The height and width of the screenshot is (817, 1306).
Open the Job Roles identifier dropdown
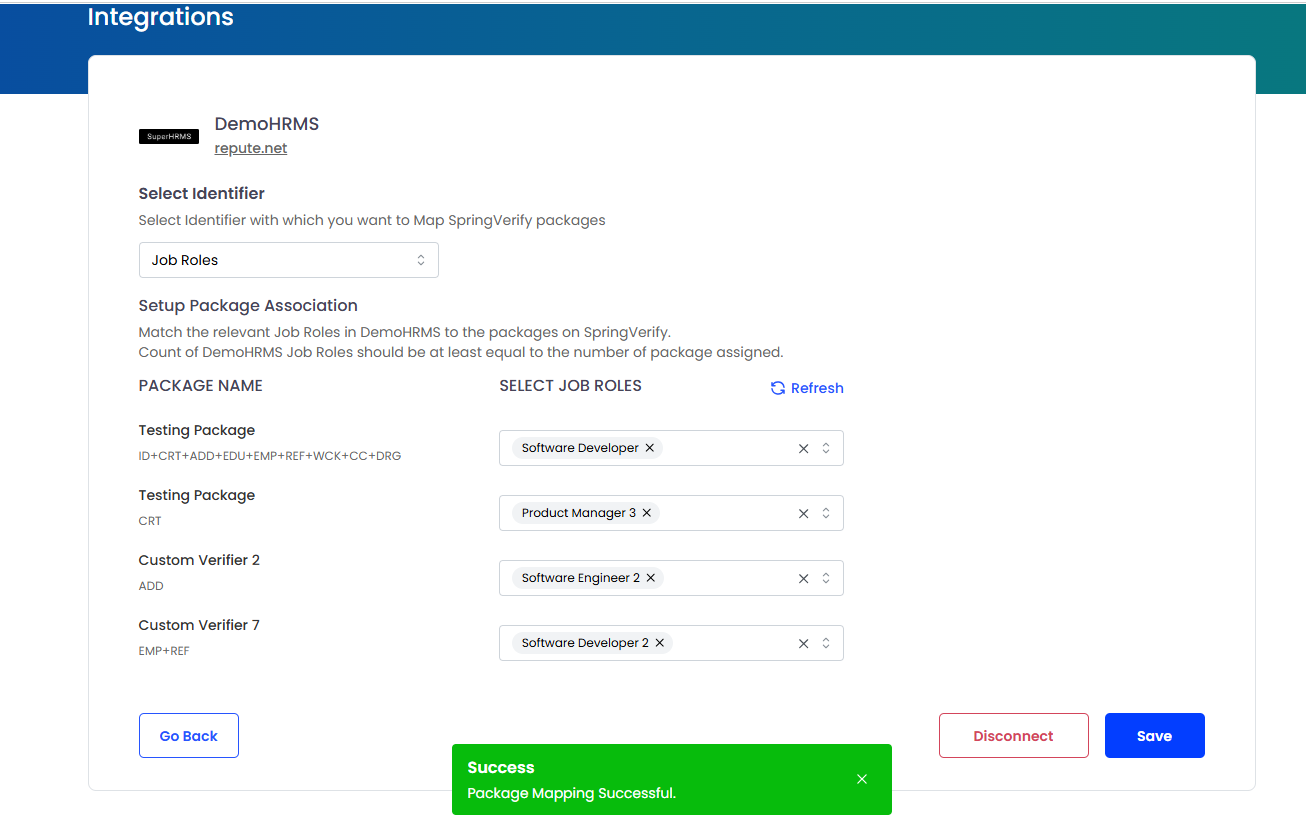(288, 260)
